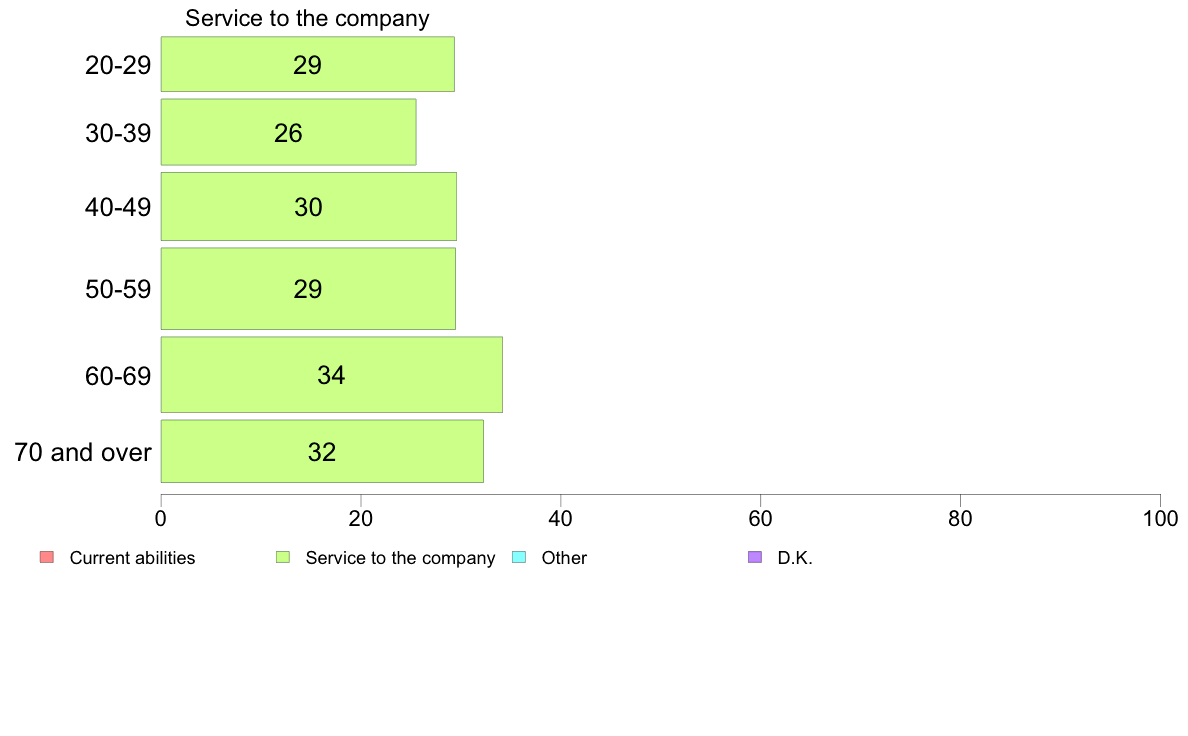Viewport: 1188px width, 736px height.
Task: Click the 70 and over axis label
Action: coord(83,452)
